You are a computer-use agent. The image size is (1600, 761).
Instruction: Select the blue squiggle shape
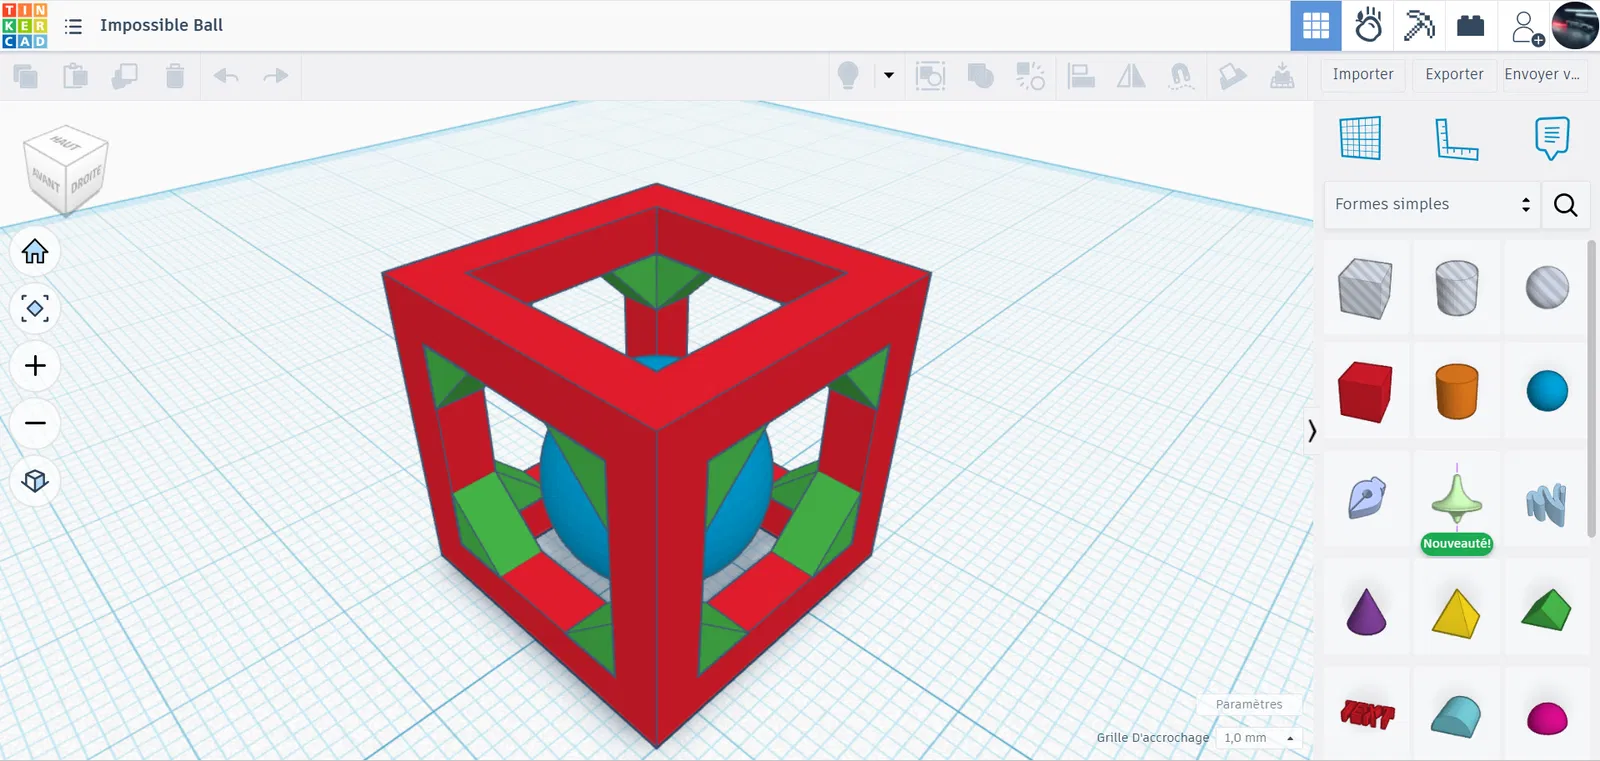click(x=1547, y=498)
